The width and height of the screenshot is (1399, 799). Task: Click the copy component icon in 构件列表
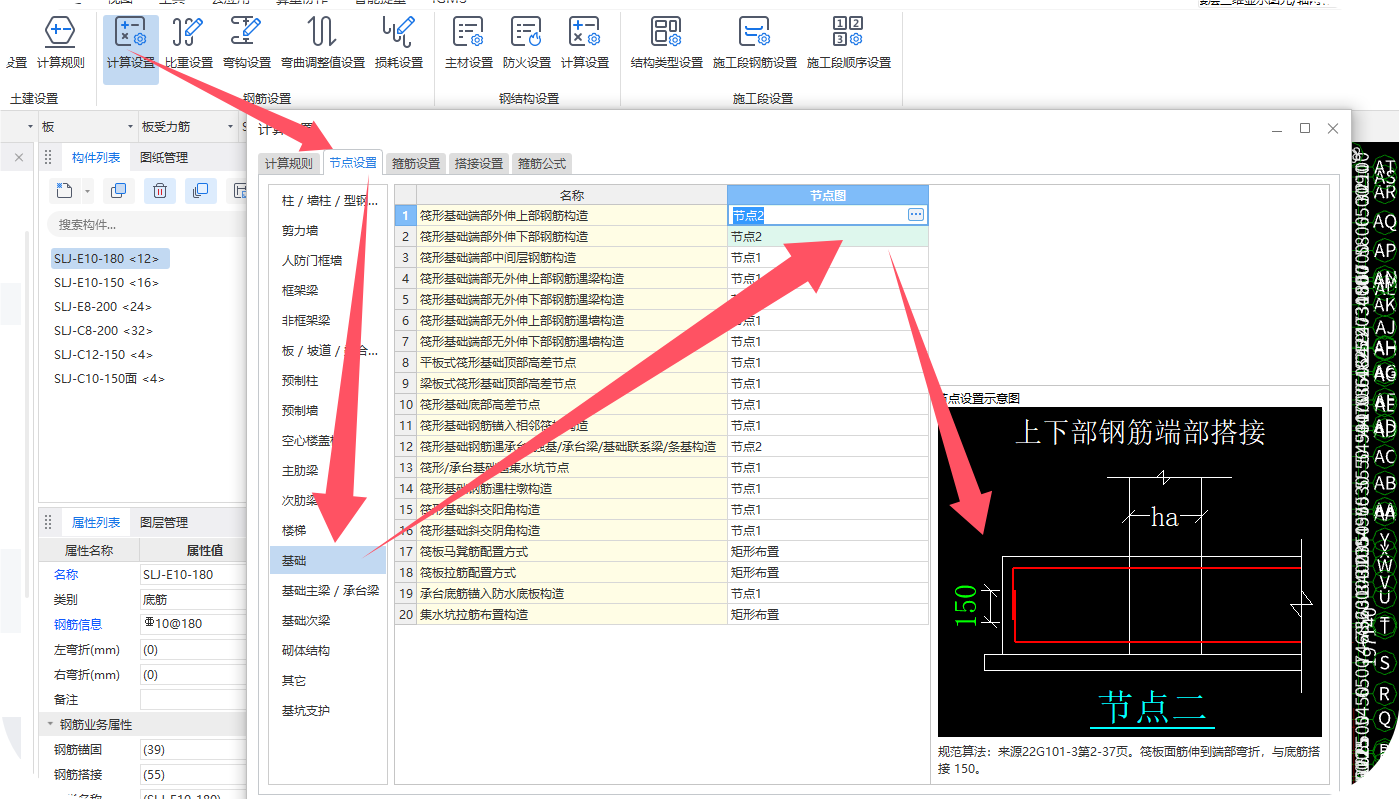[x=118, y=190]
